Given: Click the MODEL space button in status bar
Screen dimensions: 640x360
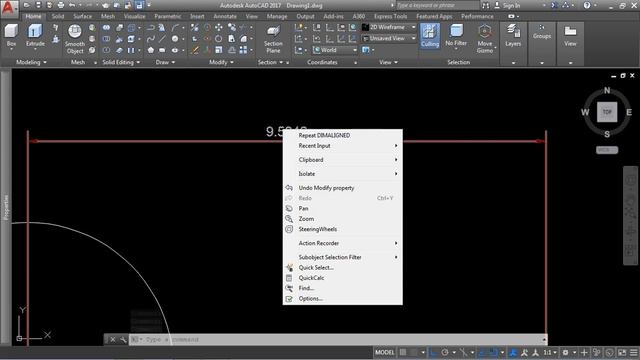Looking at the screenshot, I should pyautogui.click(x=384, y=352).
